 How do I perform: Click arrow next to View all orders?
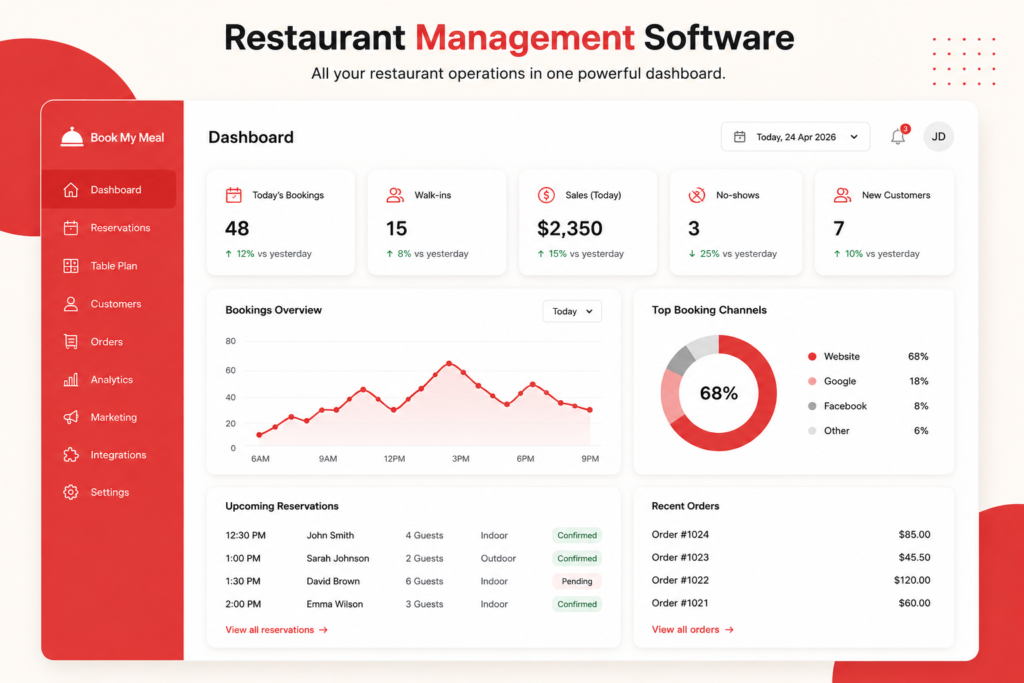729,630
